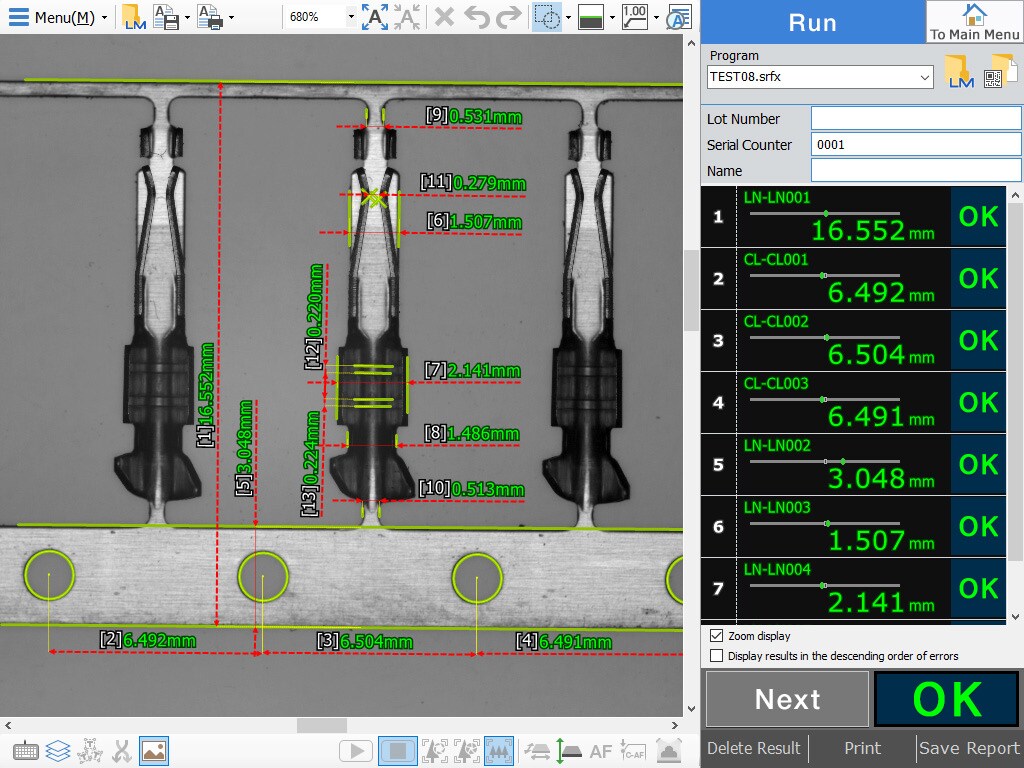
Task: Click the save report file icon
Action: [165, 17]
